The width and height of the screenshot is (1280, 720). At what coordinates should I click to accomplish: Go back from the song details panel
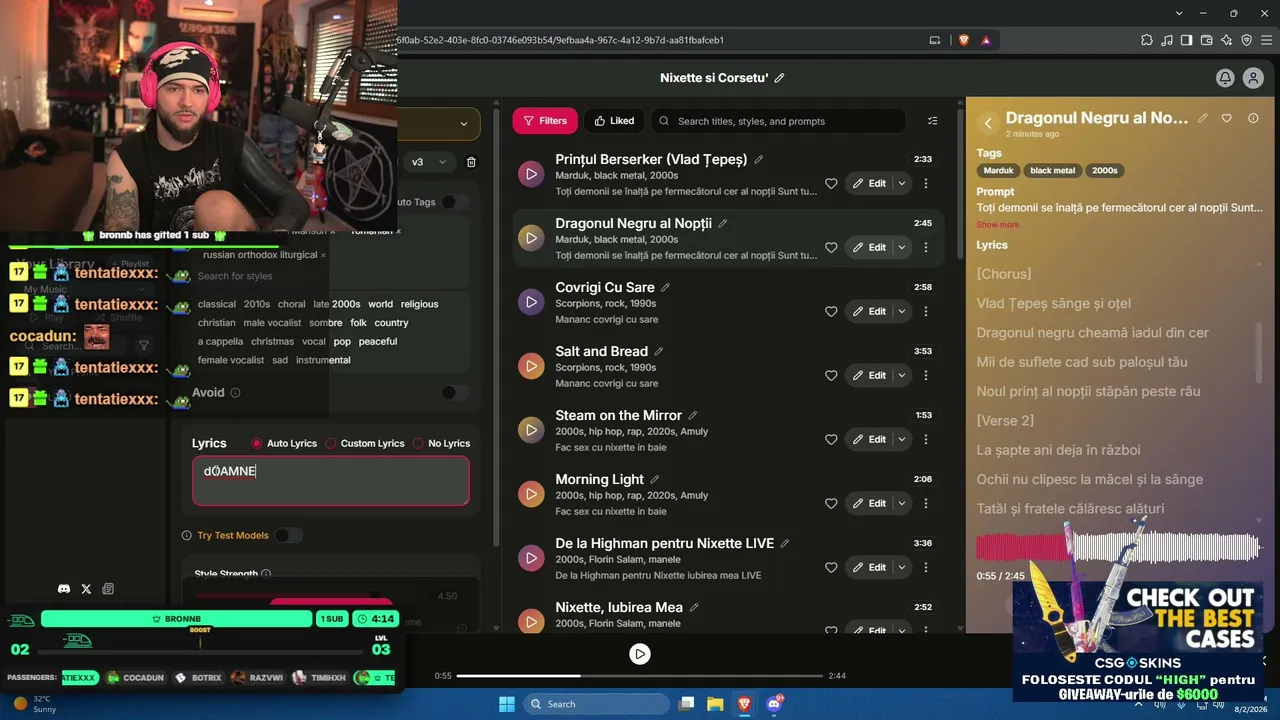[988, 123]
